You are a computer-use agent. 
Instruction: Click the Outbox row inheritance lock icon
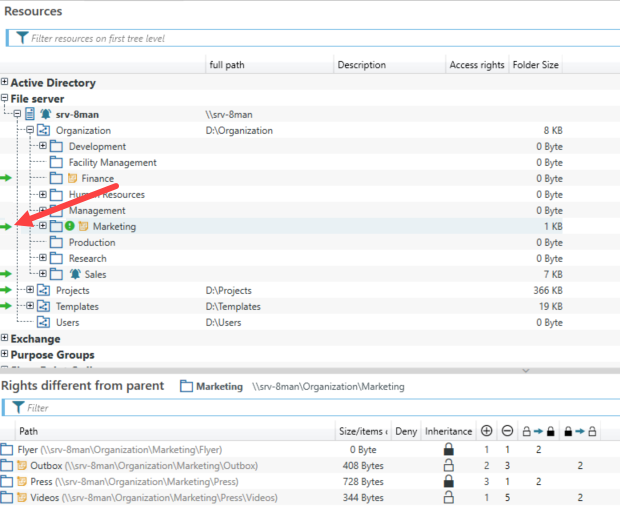coord(448,466)
